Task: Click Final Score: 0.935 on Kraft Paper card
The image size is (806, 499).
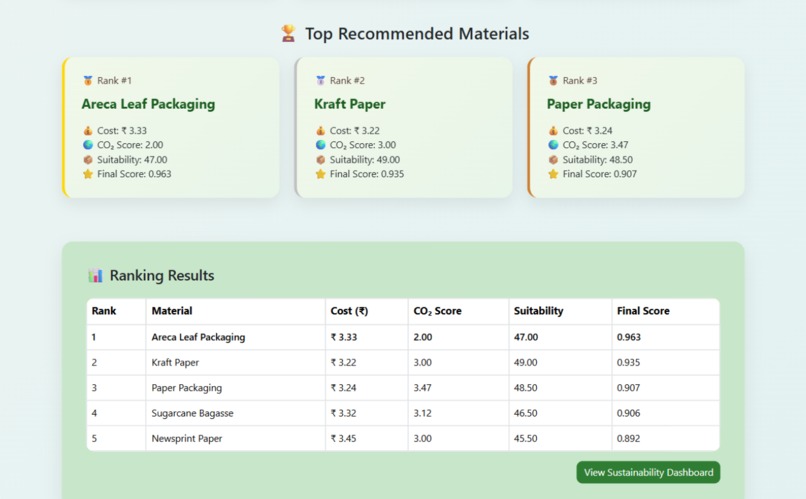Action: [x=367, y=174]
